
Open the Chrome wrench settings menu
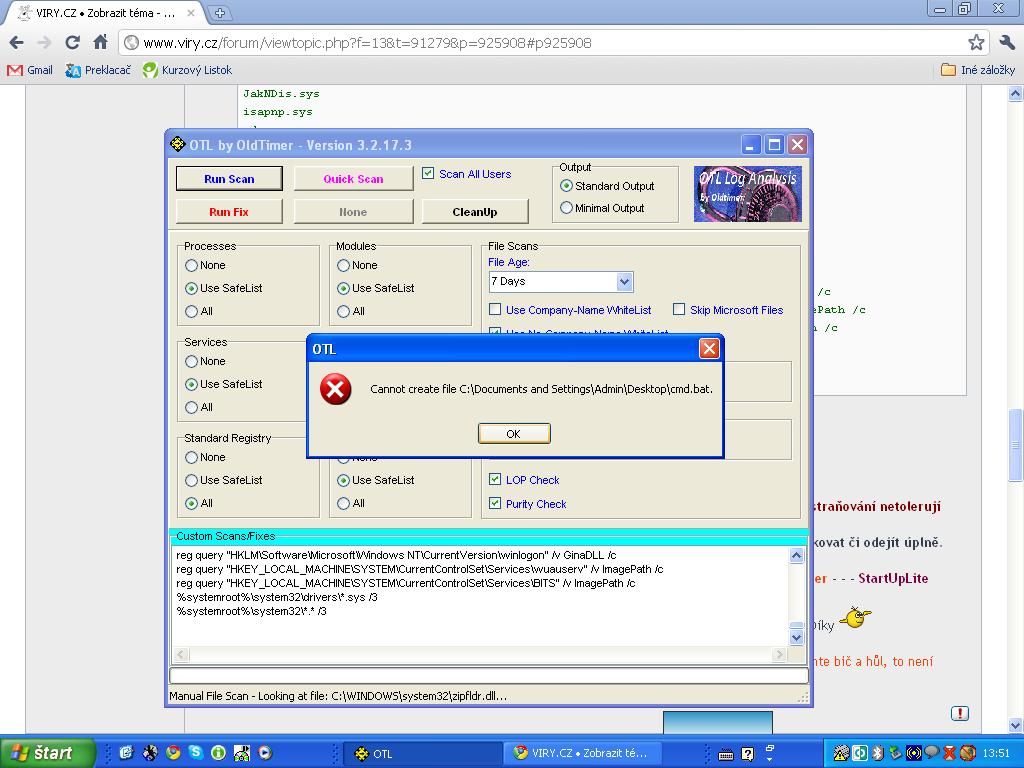(1006, 43)
